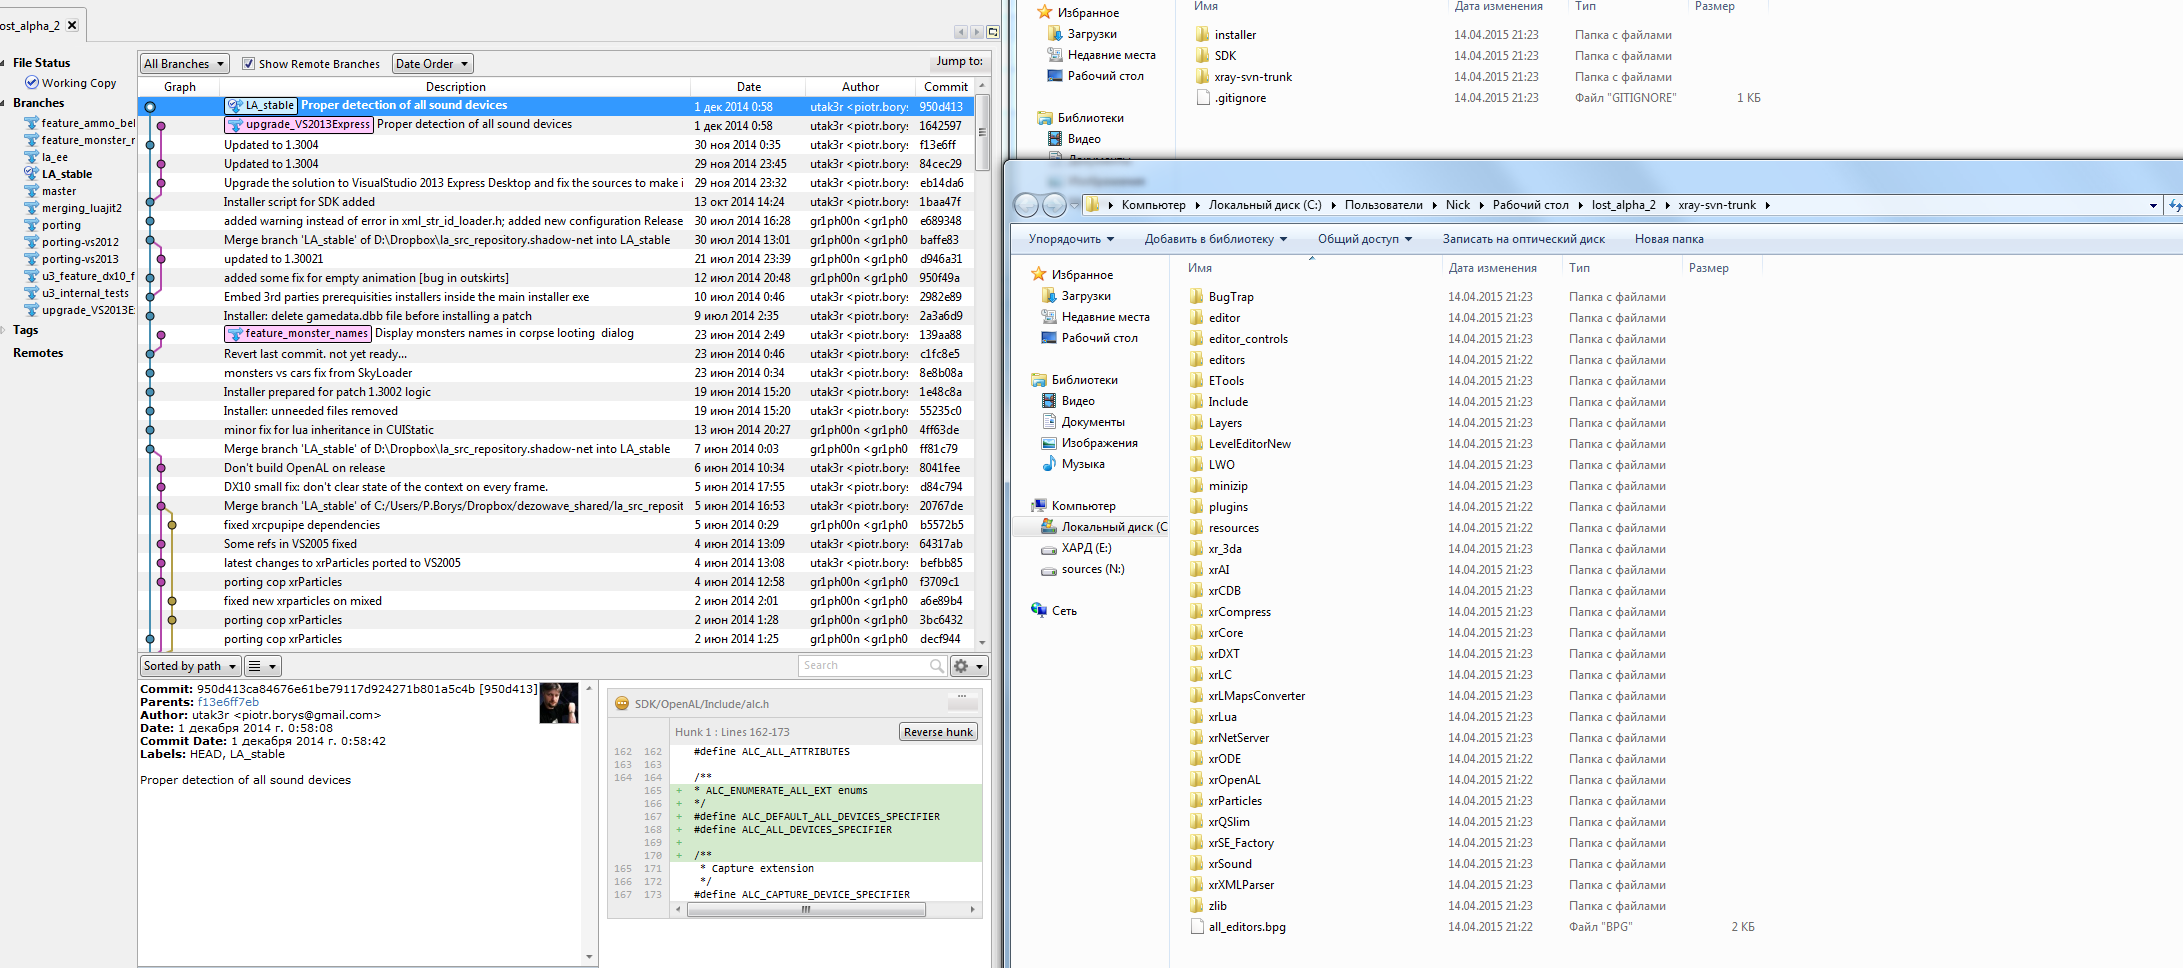Open the All Branches dropdown
The height and width of the screenshot is (968, 2183).
(185, 64)
